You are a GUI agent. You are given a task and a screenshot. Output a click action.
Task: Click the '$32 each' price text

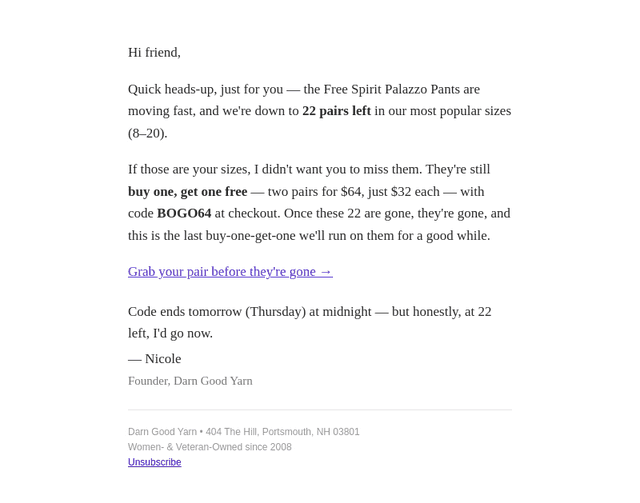(415, 191)
